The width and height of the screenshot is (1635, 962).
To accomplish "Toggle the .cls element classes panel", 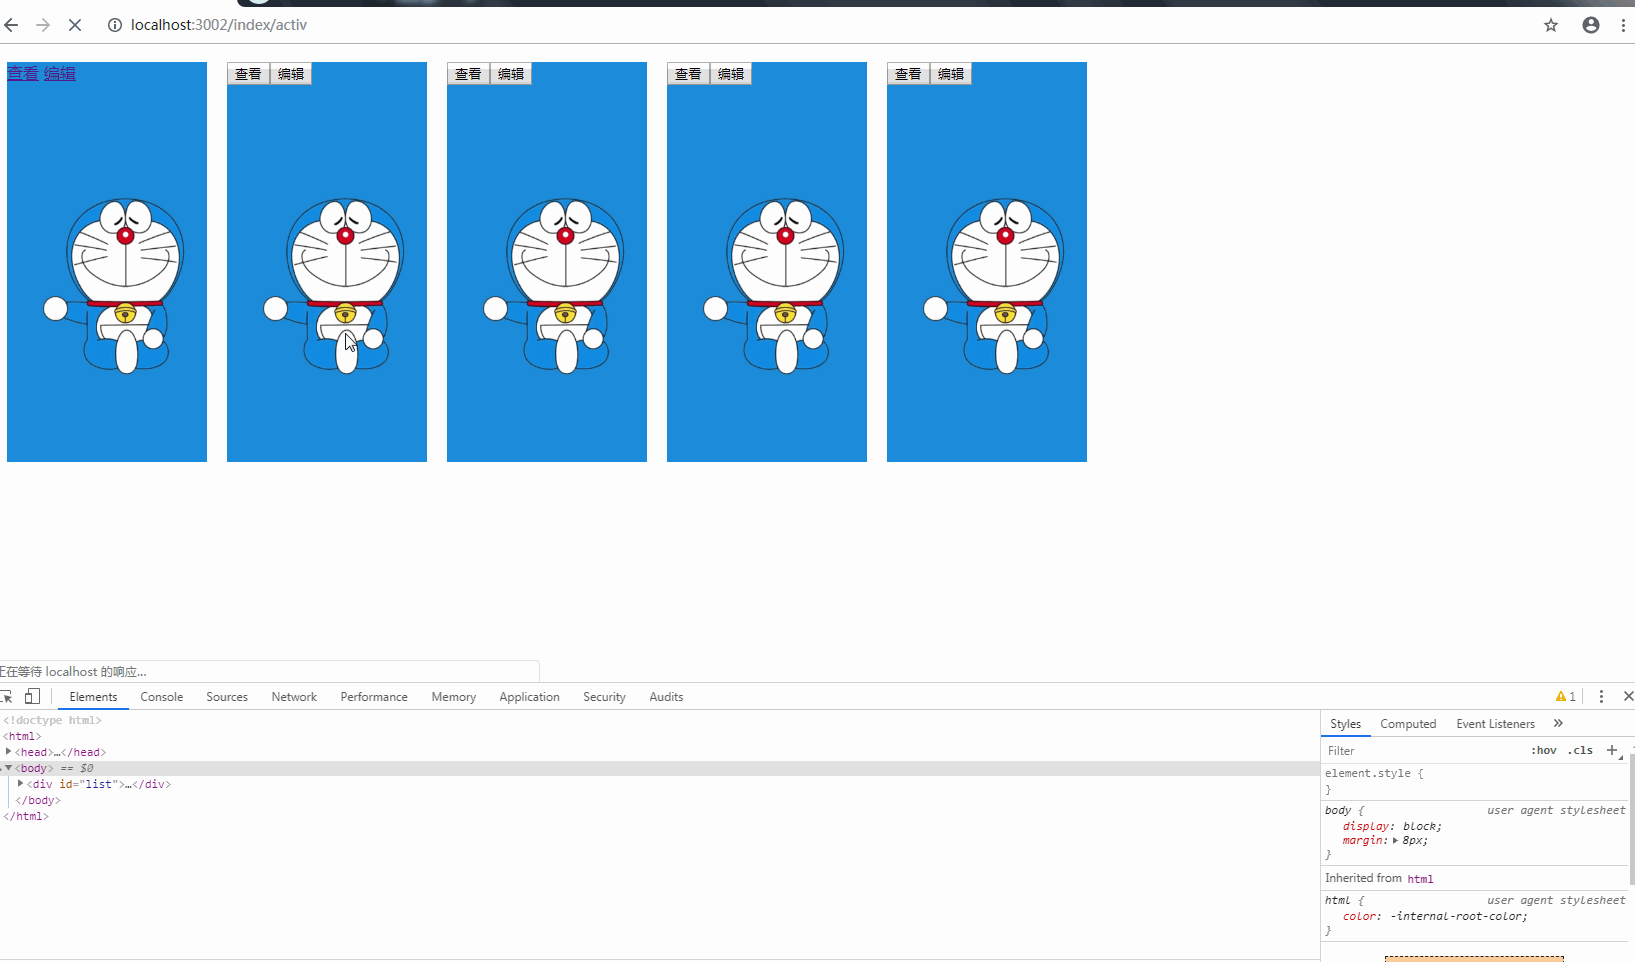I will 1580,750.
